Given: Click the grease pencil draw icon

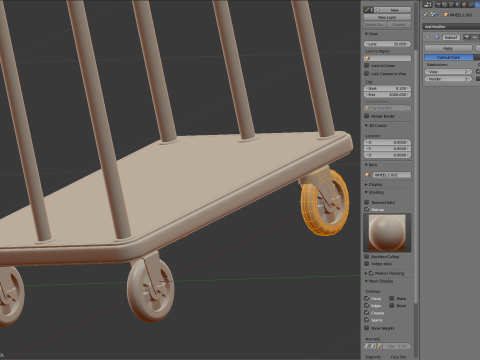Looking at the screenshot, I should coord(367,10).
